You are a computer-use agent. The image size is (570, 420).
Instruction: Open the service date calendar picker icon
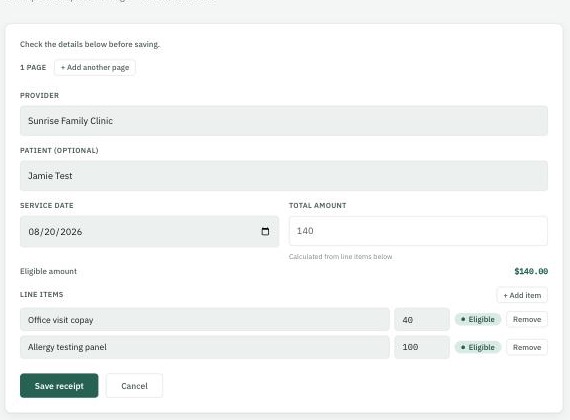(265, 232)
